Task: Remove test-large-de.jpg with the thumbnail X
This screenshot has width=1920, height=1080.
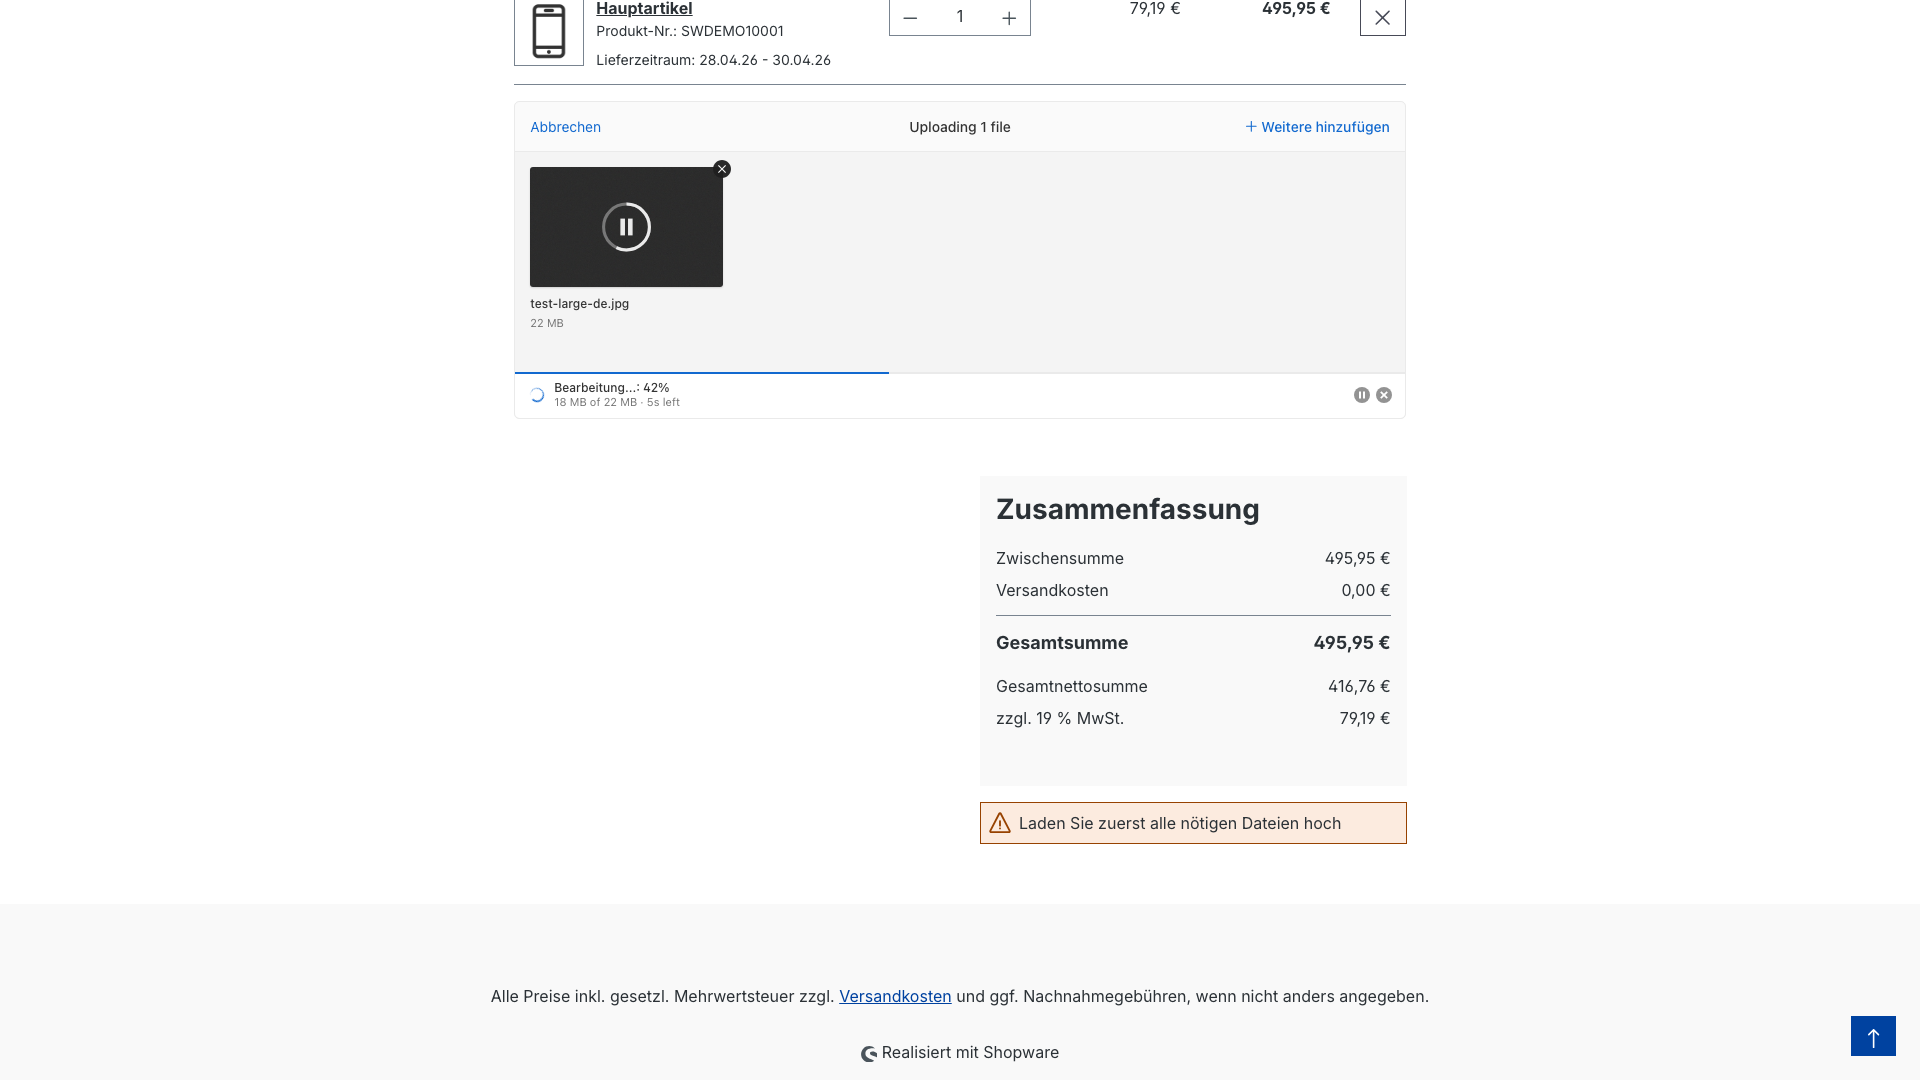Action: click(722, 169)
